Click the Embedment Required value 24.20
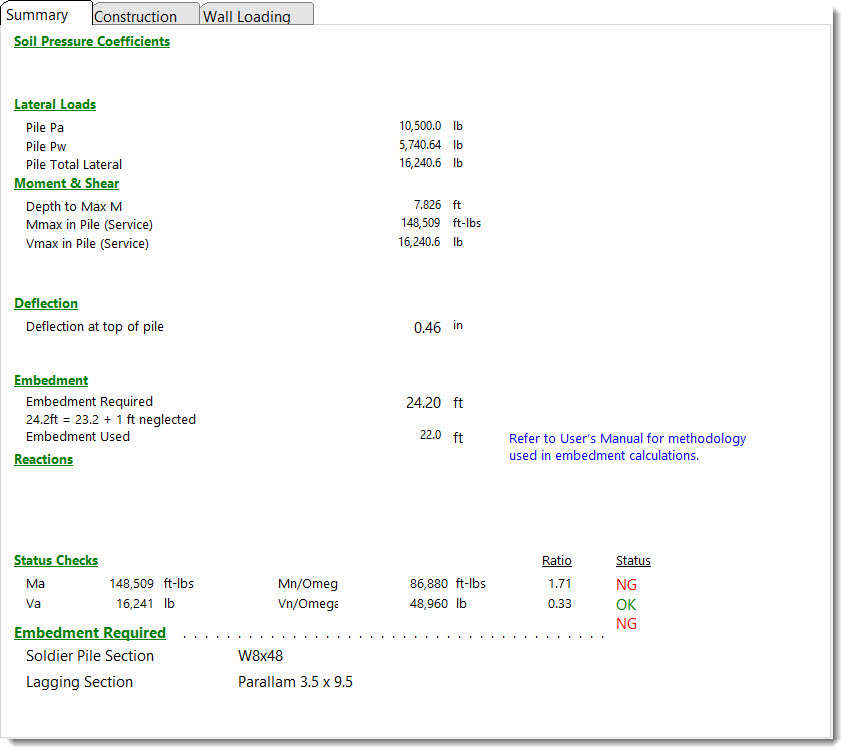 pyautogui.click(x=422, y=403)
